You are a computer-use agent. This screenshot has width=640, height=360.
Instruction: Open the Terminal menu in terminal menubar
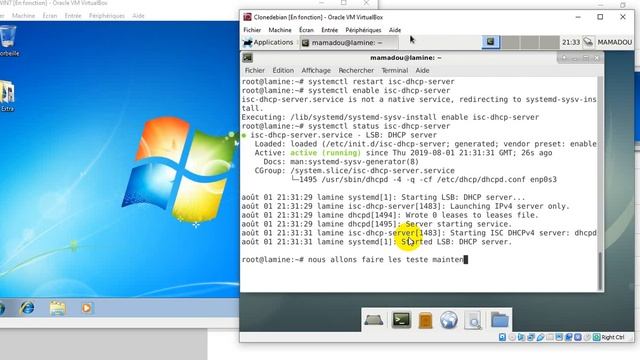point(395,70)
